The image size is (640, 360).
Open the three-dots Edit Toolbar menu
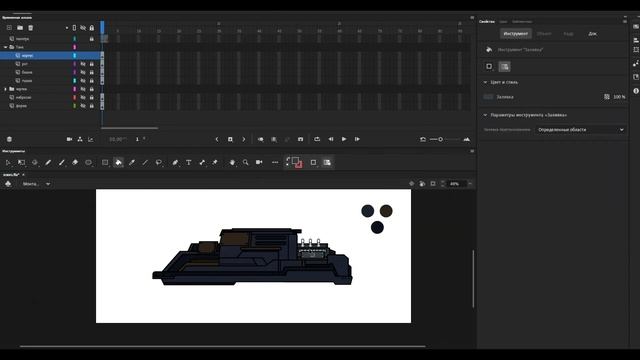(x=275, y=162)
